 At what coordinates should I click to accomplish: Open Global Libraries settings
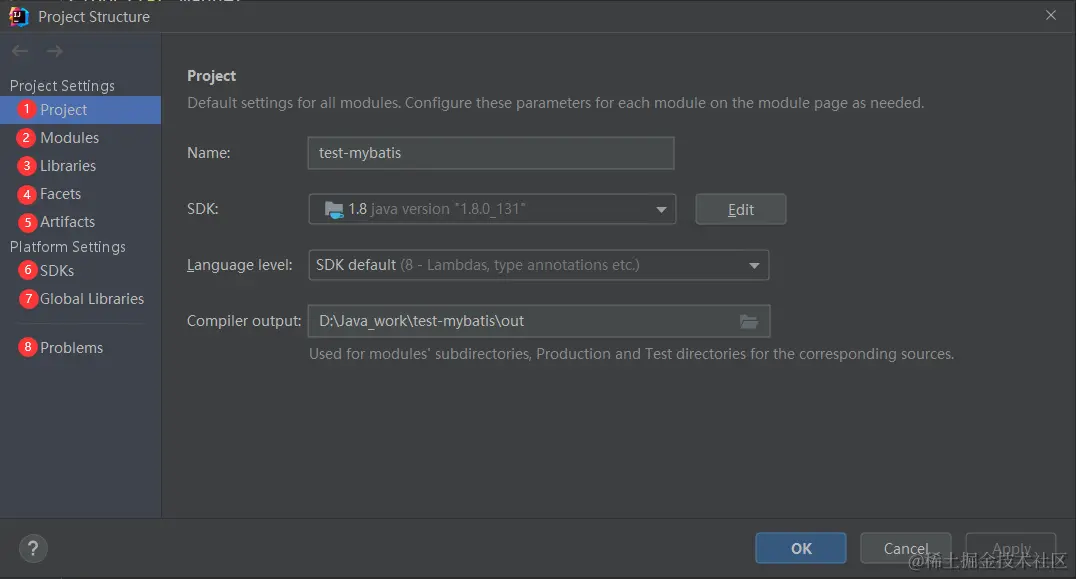tap(91, 299)
